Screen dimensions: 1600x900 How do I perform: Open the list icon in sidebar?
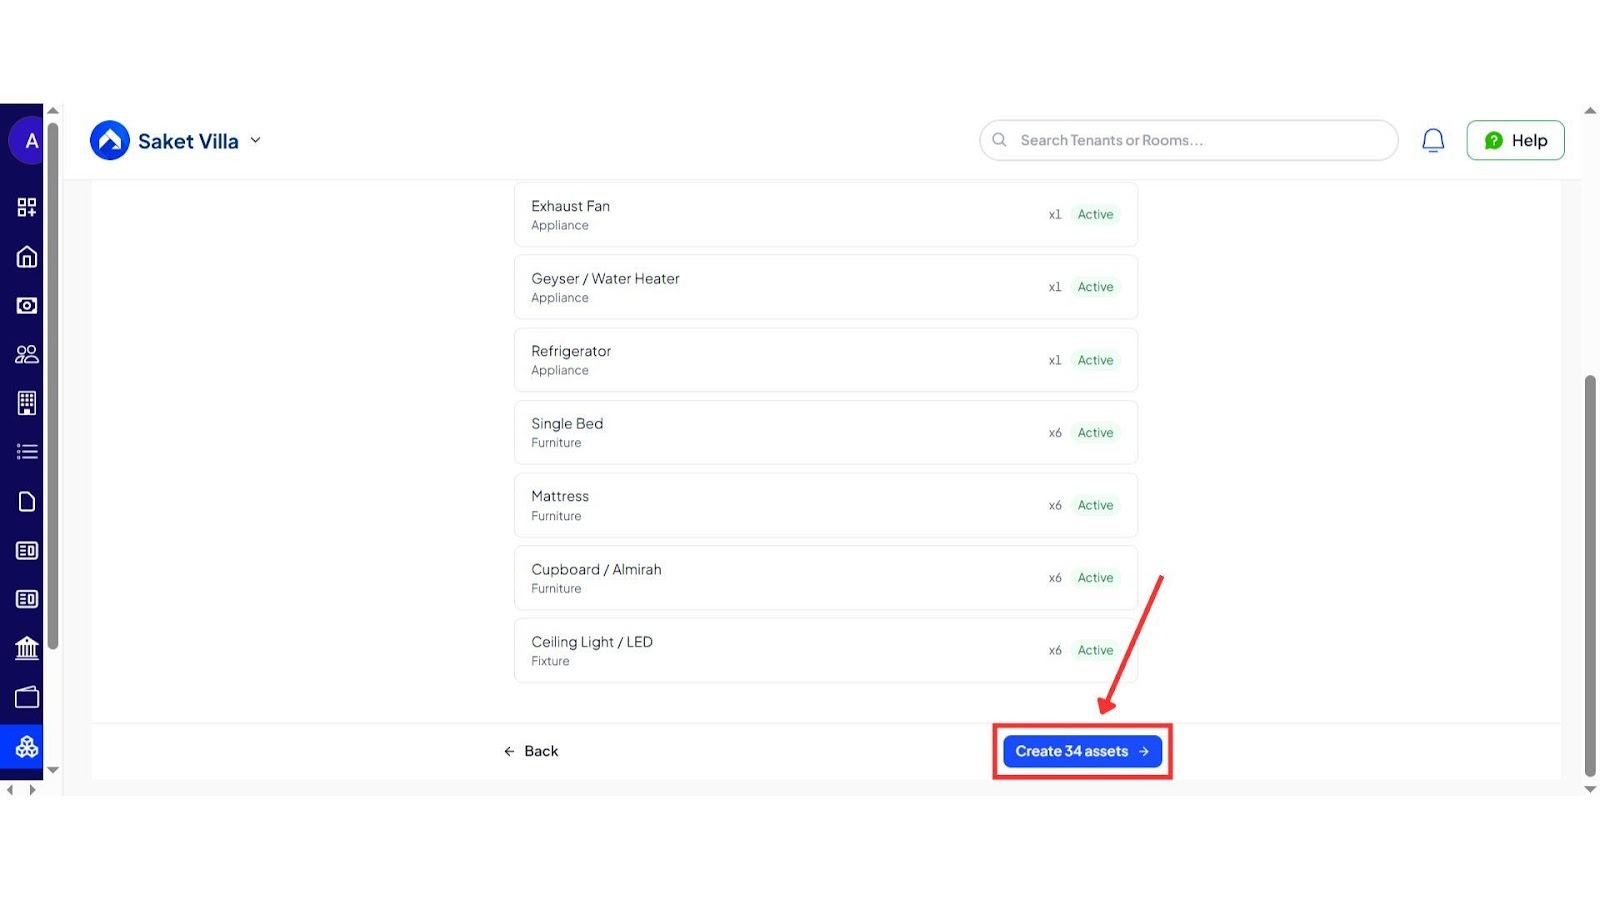coord(27,452)
